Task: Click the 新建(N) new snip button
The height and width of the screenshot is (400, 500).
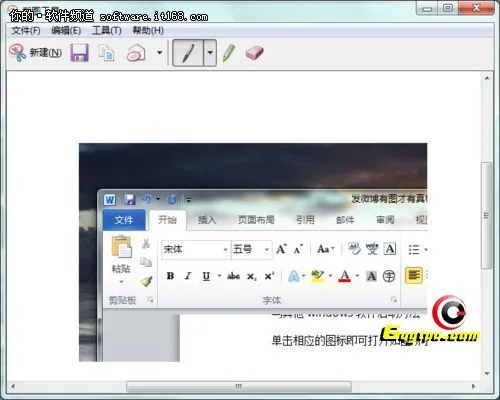Action: [x=35, y=53]
